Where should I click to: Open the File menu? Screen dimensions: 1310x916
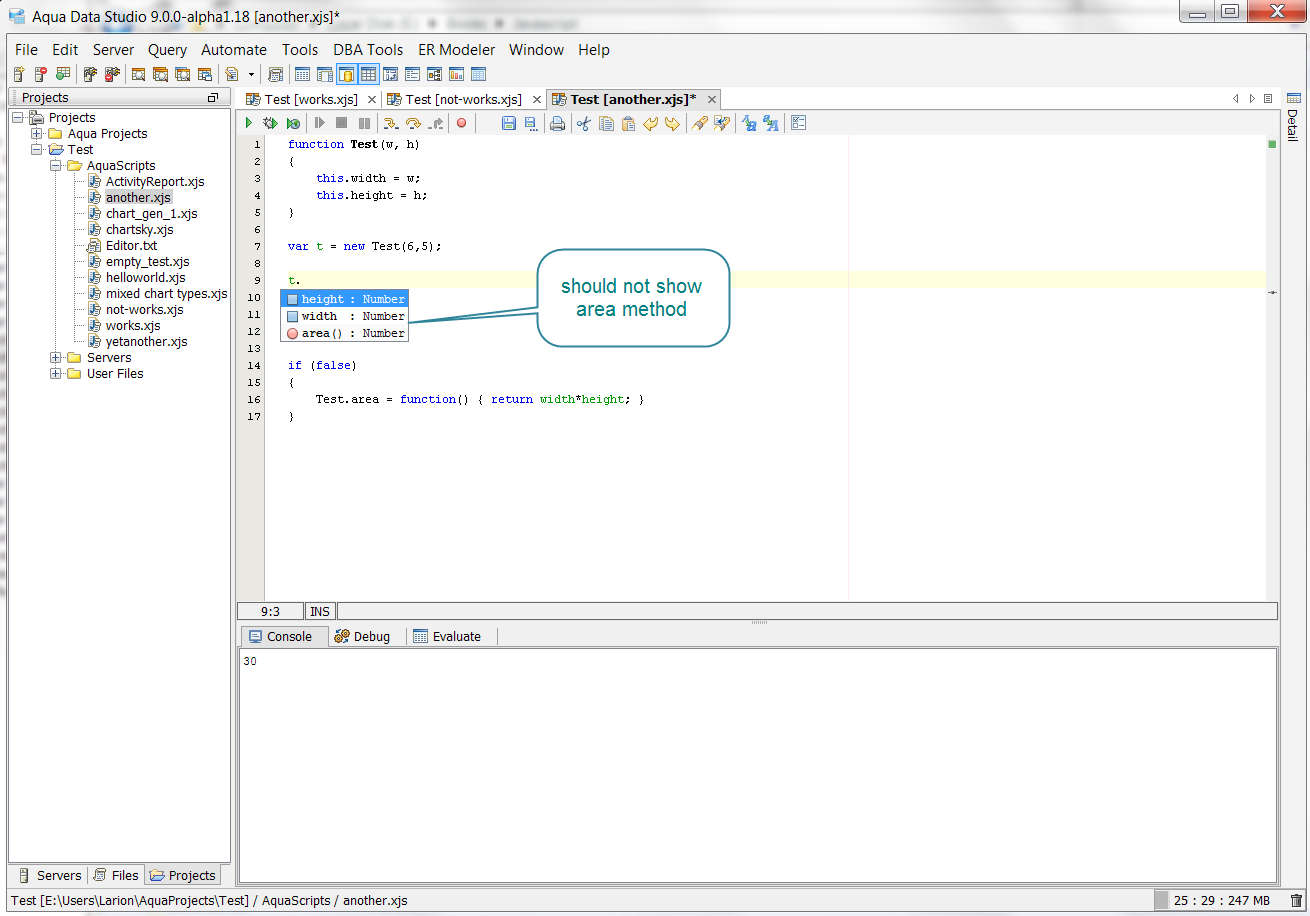pyautogui.click(x=26, y=50)
